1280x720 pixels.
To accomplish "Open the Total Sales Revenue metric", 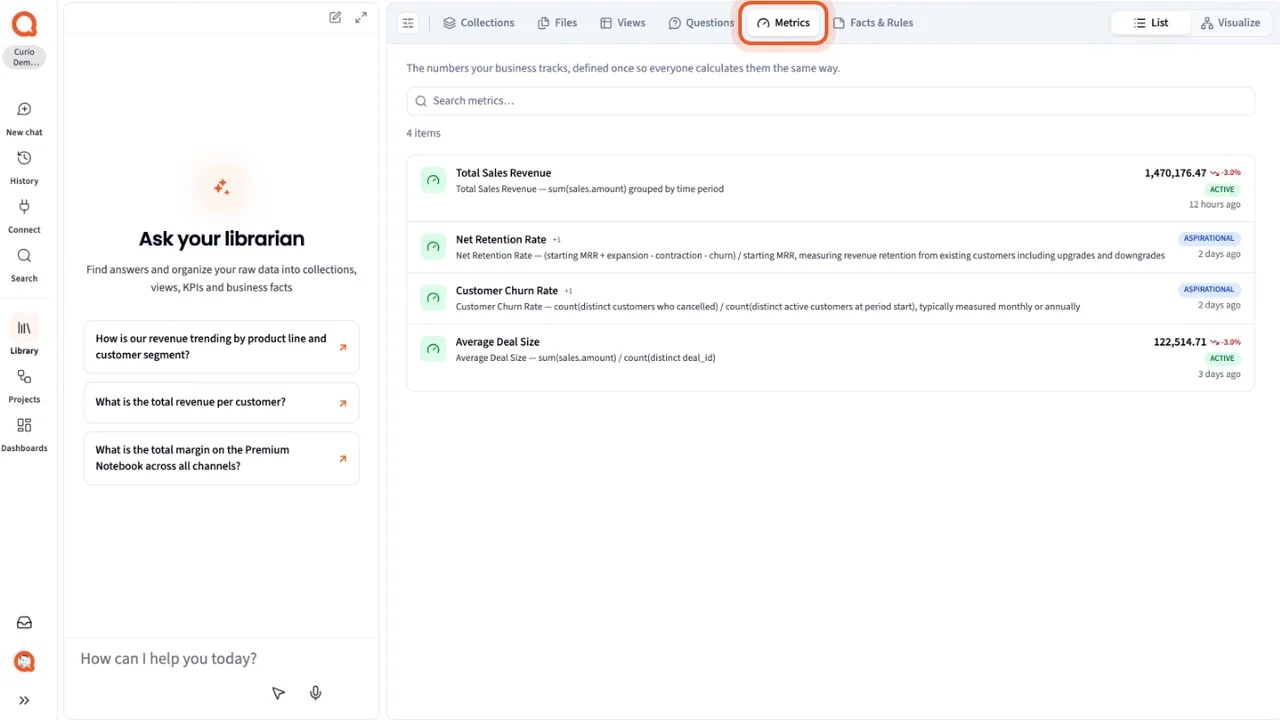I will click(x=830, y=189).
